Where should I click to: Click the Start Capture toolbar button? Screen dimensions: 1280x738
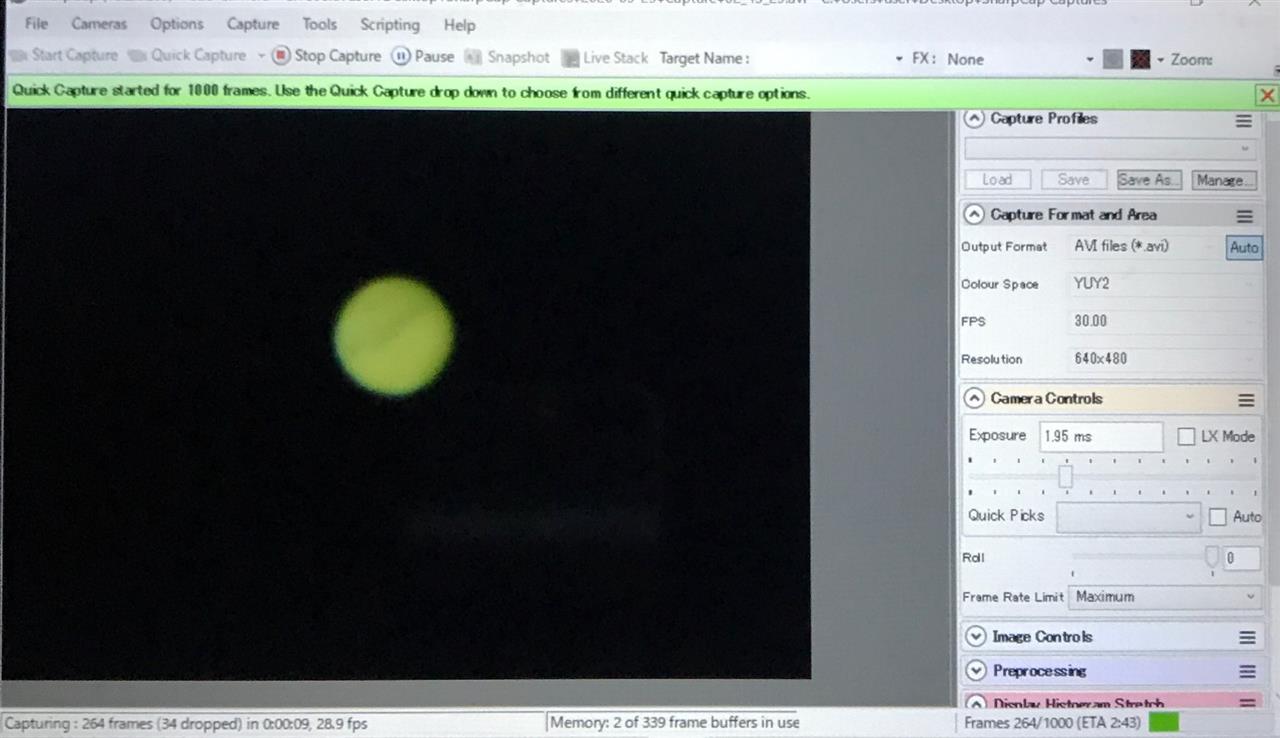[63, 56]
